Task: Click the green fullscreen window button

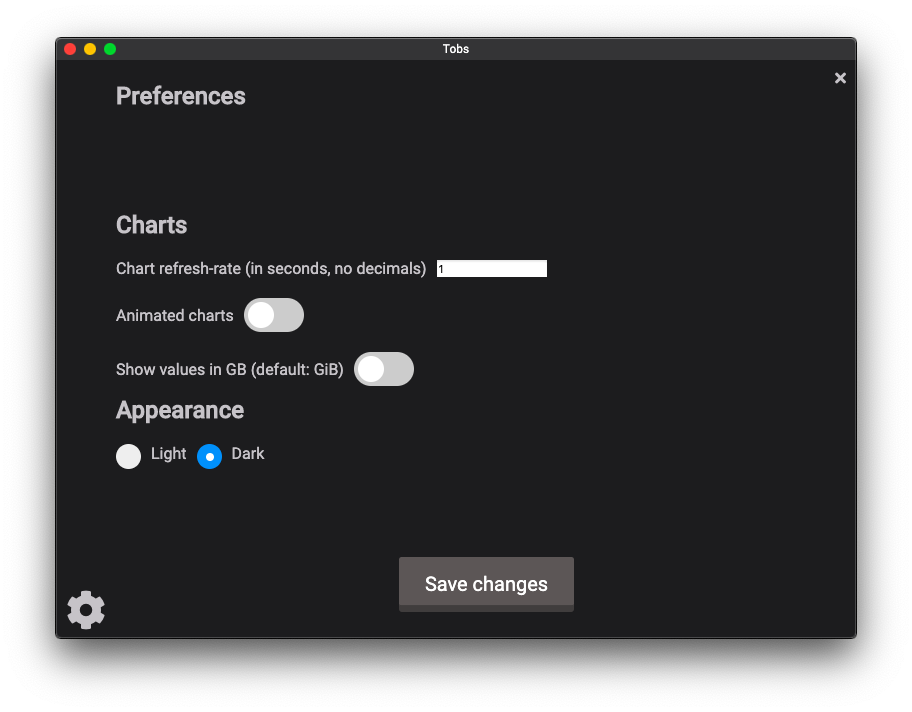Action: 110,49
